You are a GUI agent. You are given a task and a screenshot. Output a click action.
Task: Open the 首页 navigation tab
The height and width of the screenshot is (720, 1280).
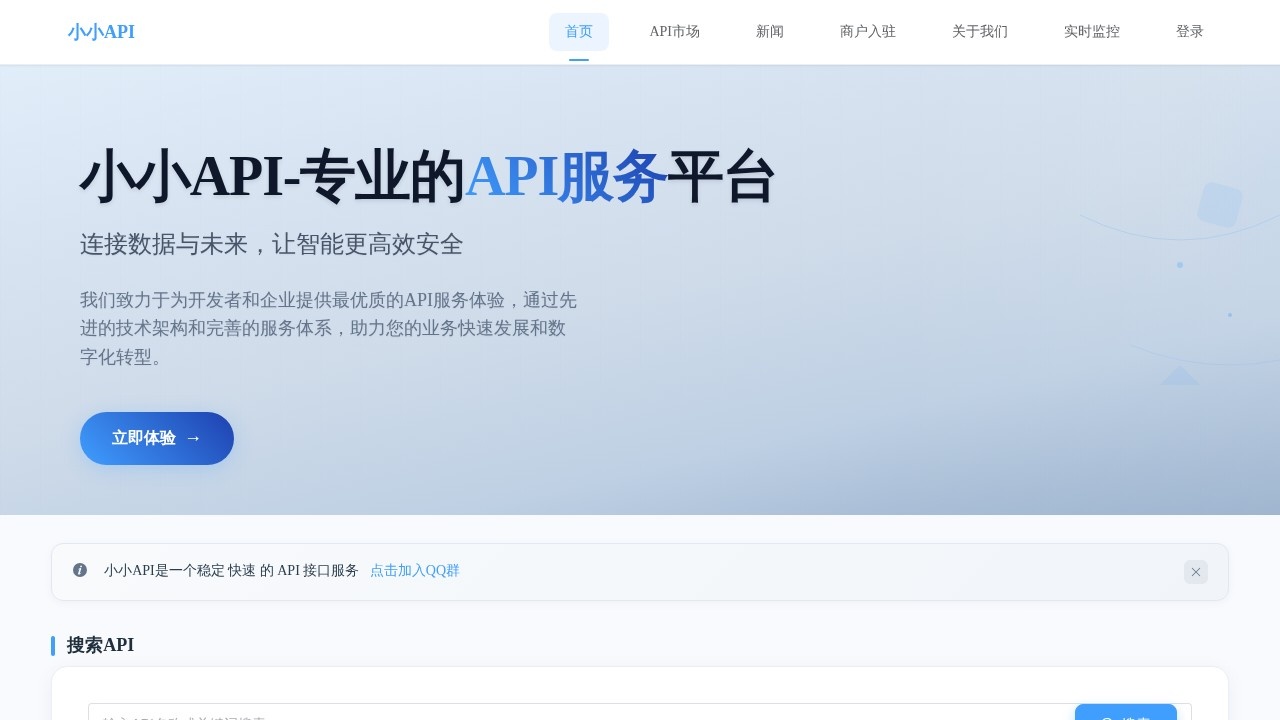point(578,32)
